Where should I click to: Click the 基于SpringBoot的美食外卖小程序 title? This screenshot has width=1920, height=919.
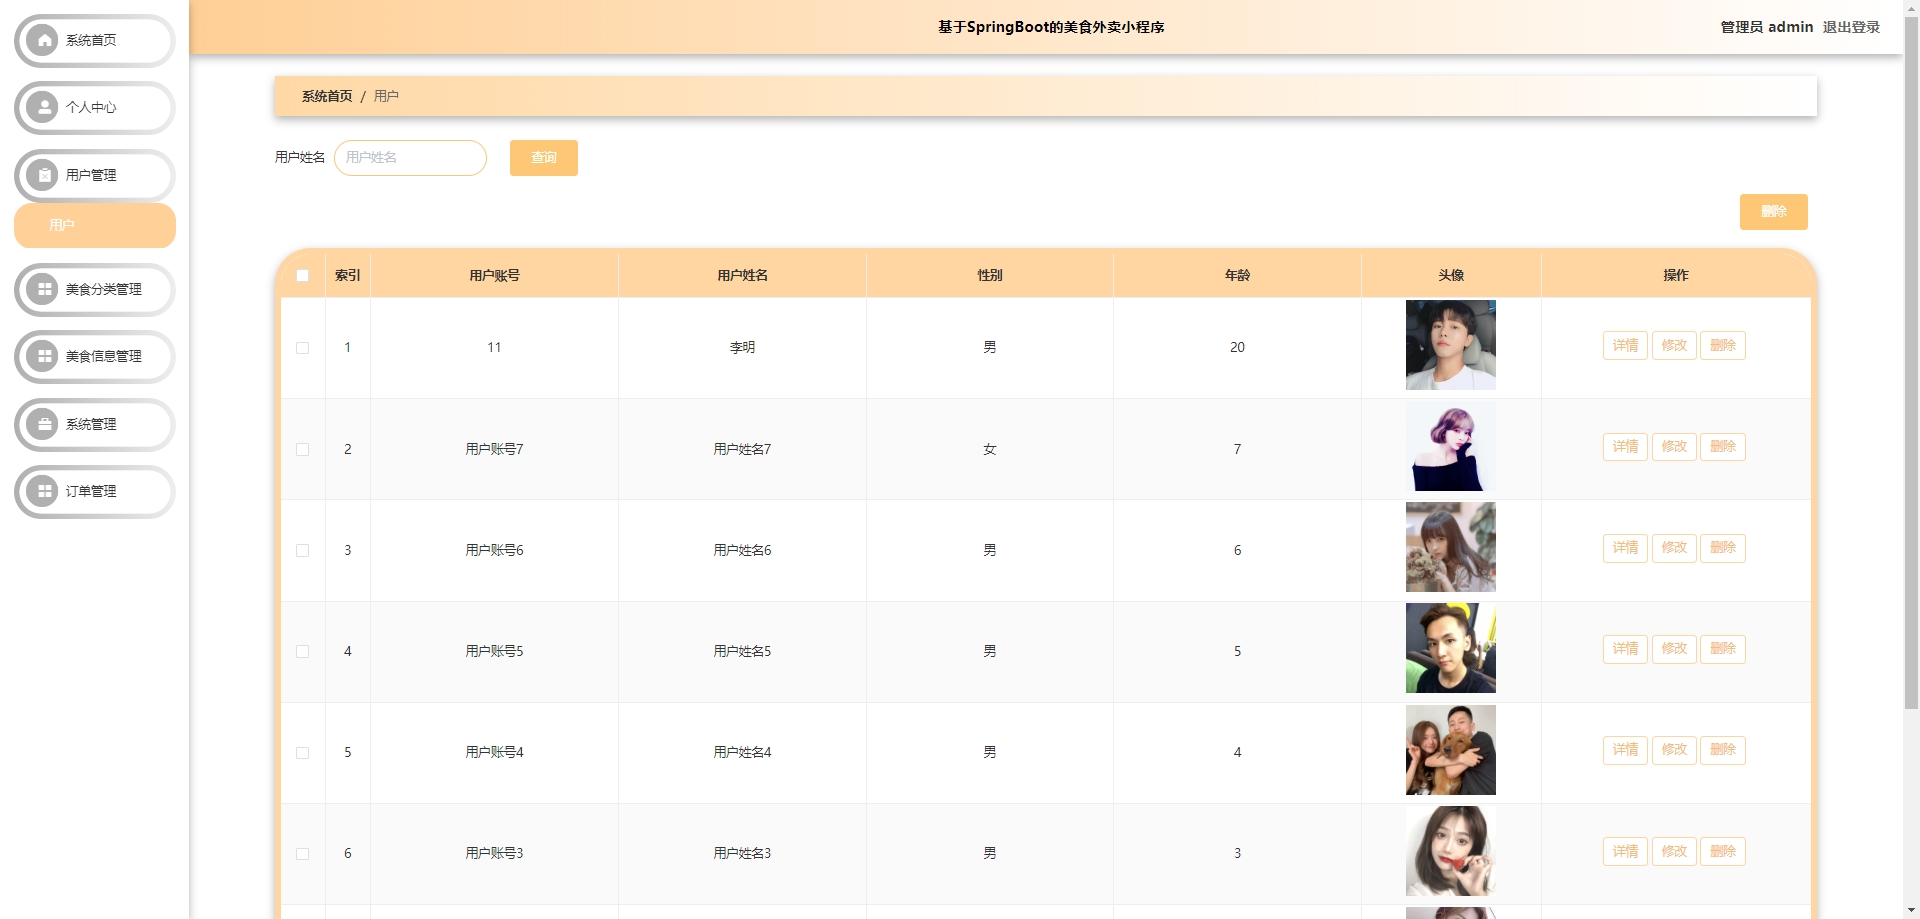click(x=1051, y=27)
